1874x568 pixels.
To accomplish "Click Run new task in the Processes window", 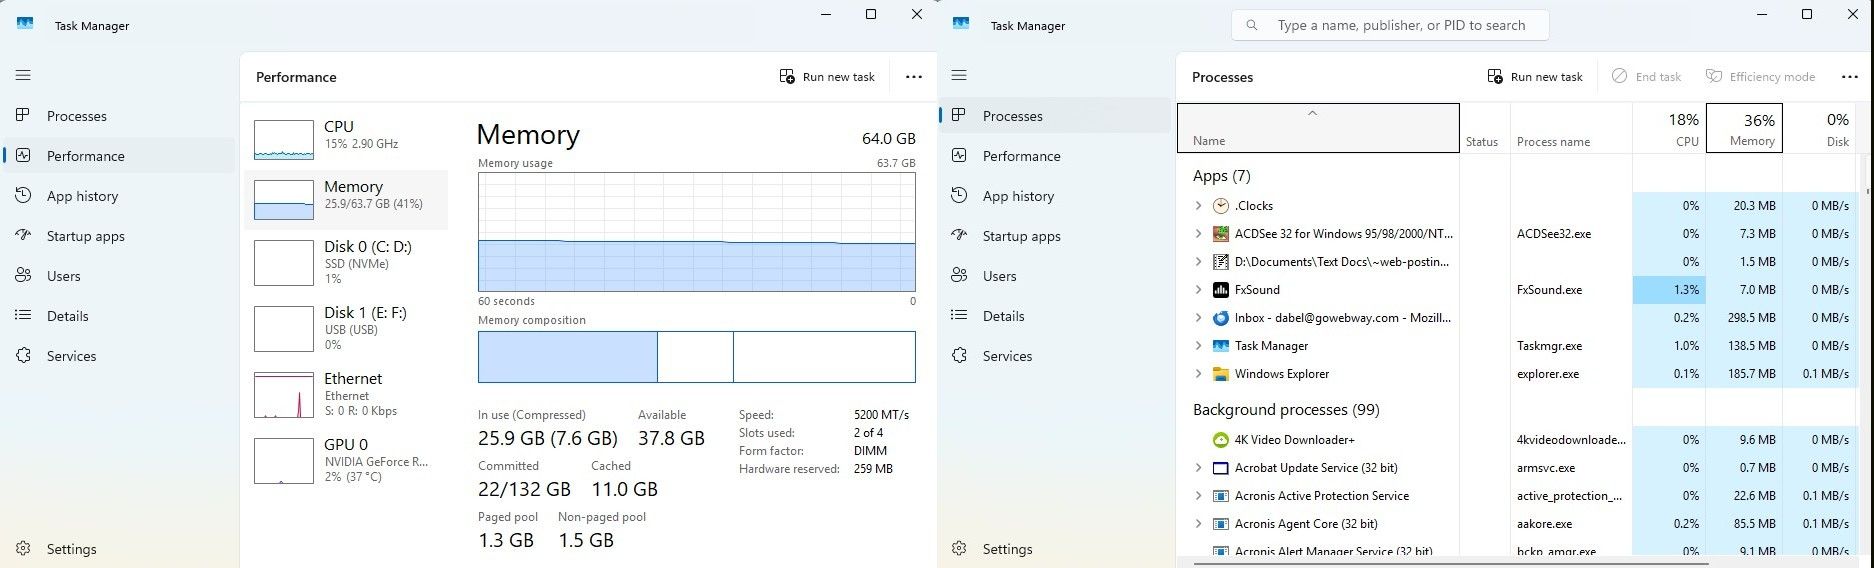I will point(1535,77).
